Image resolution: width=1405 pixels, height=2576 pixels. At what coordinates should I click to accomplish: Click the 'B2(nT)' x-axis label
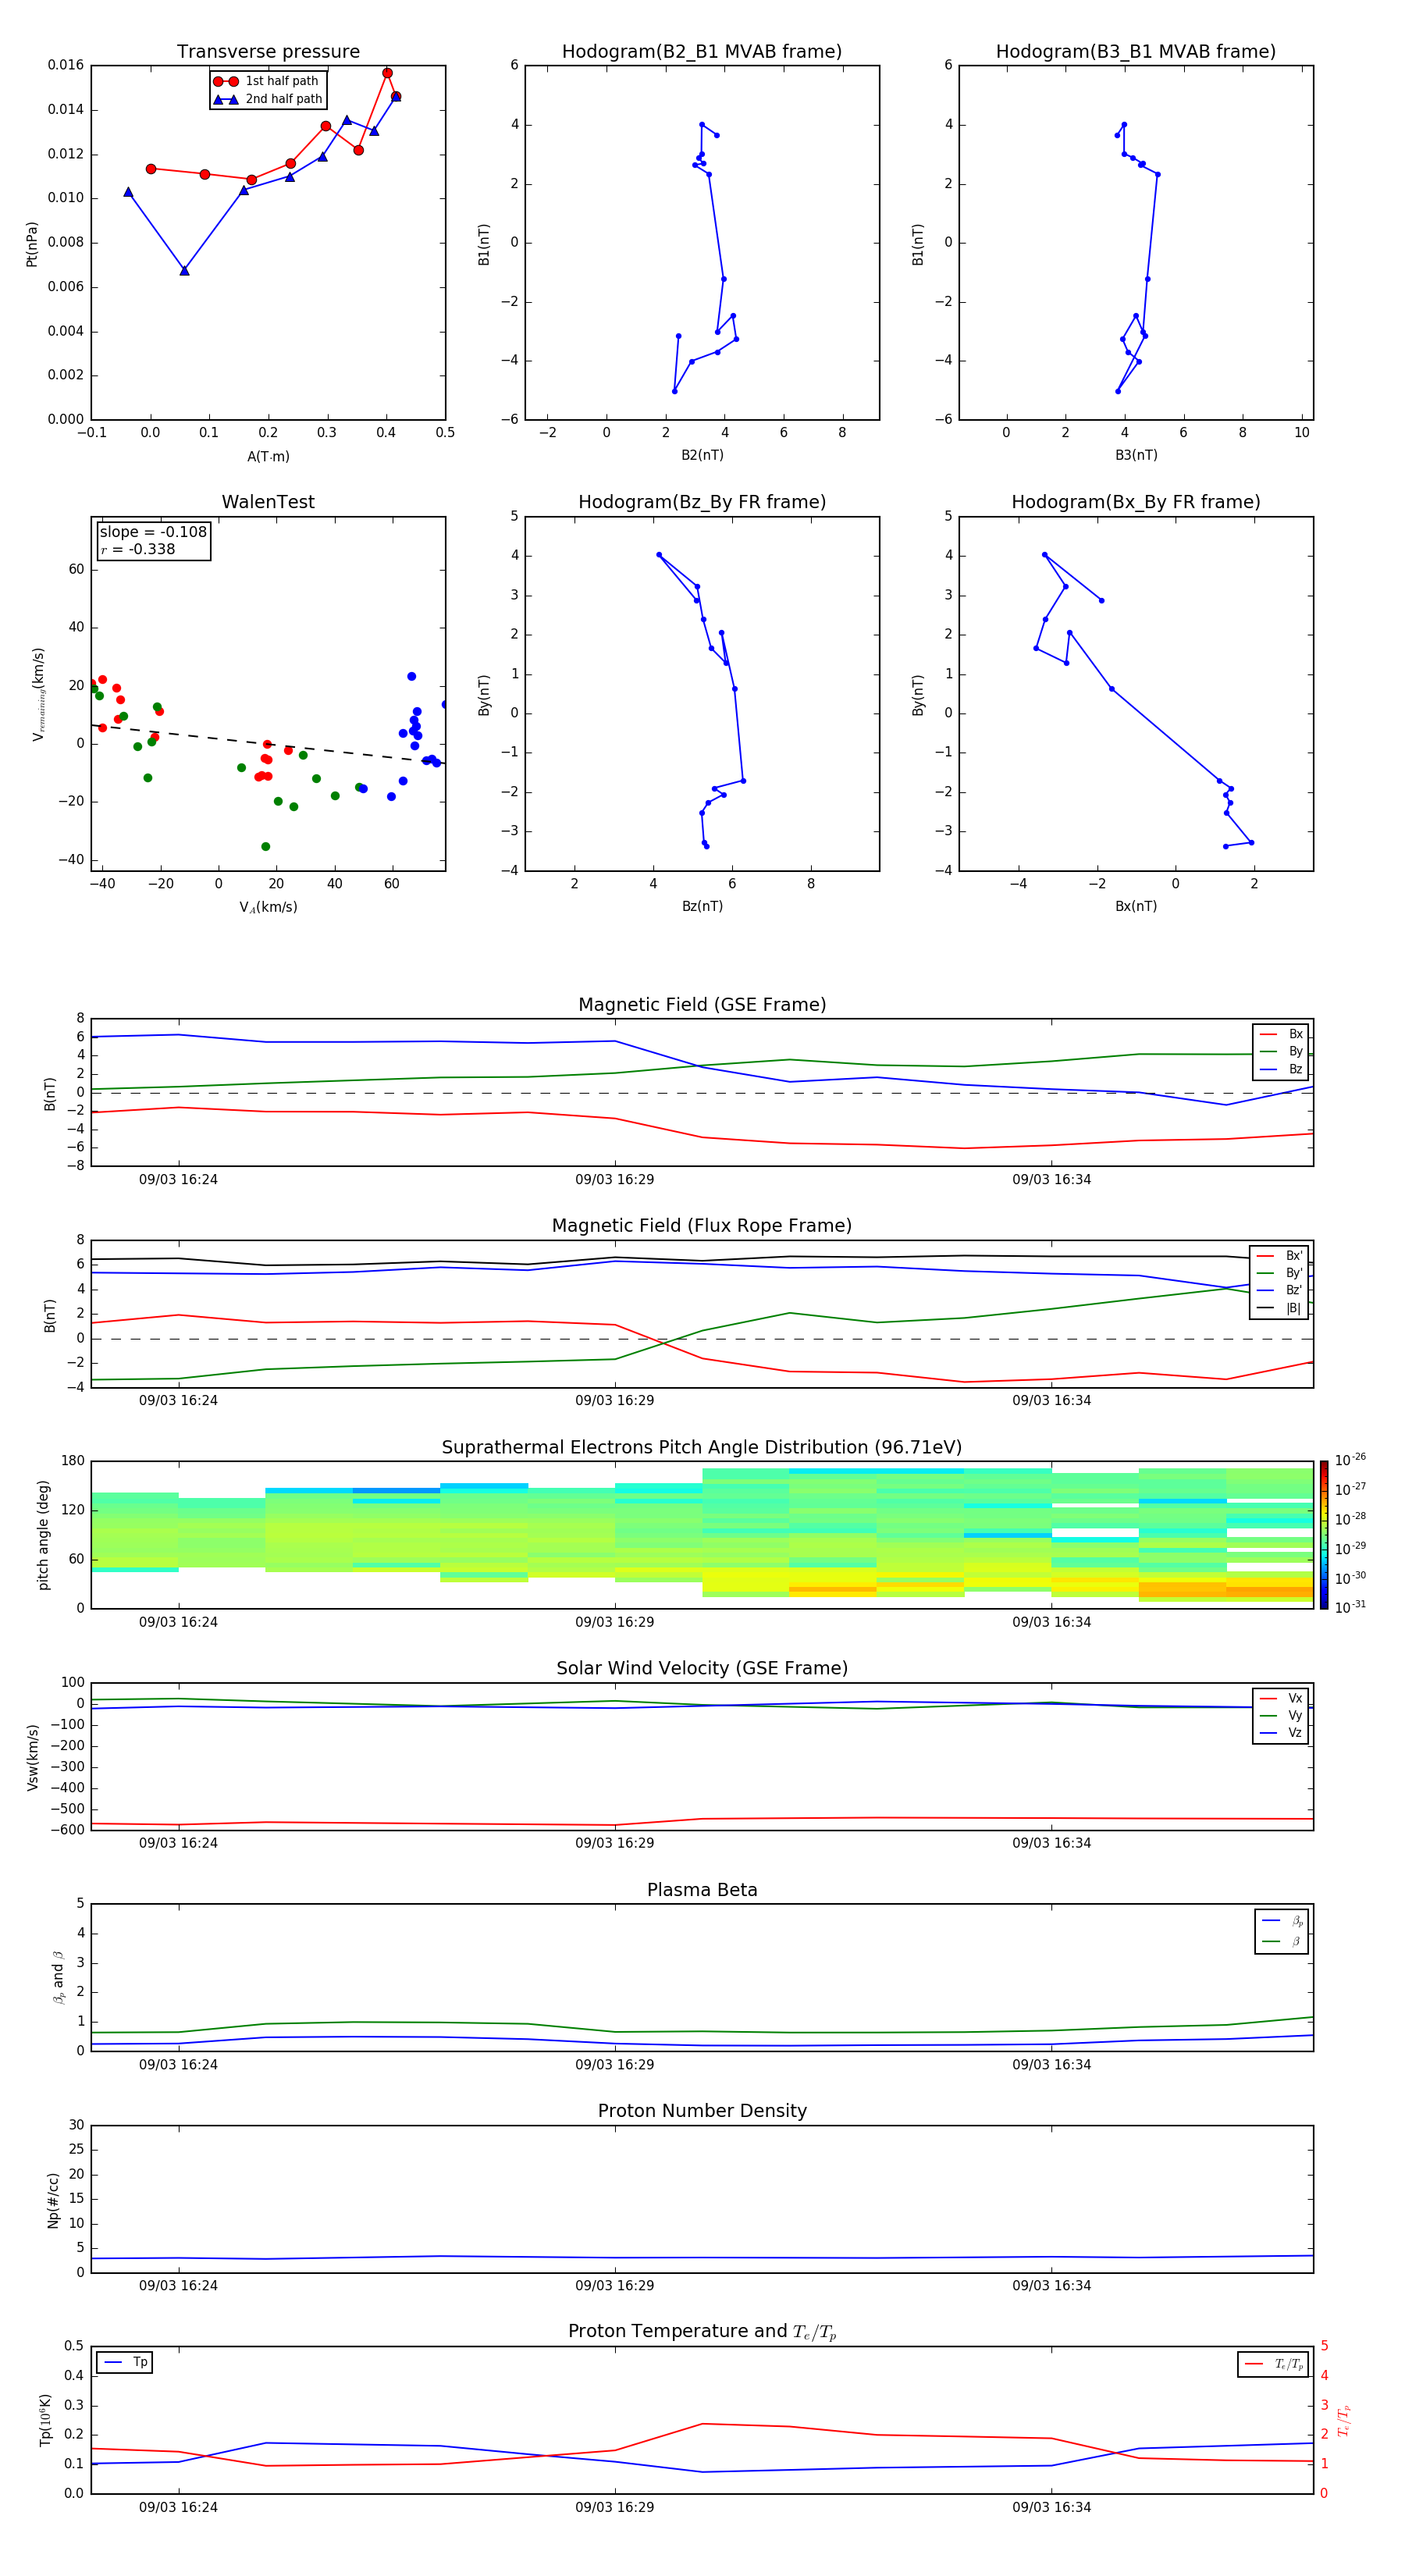point(702,455)
